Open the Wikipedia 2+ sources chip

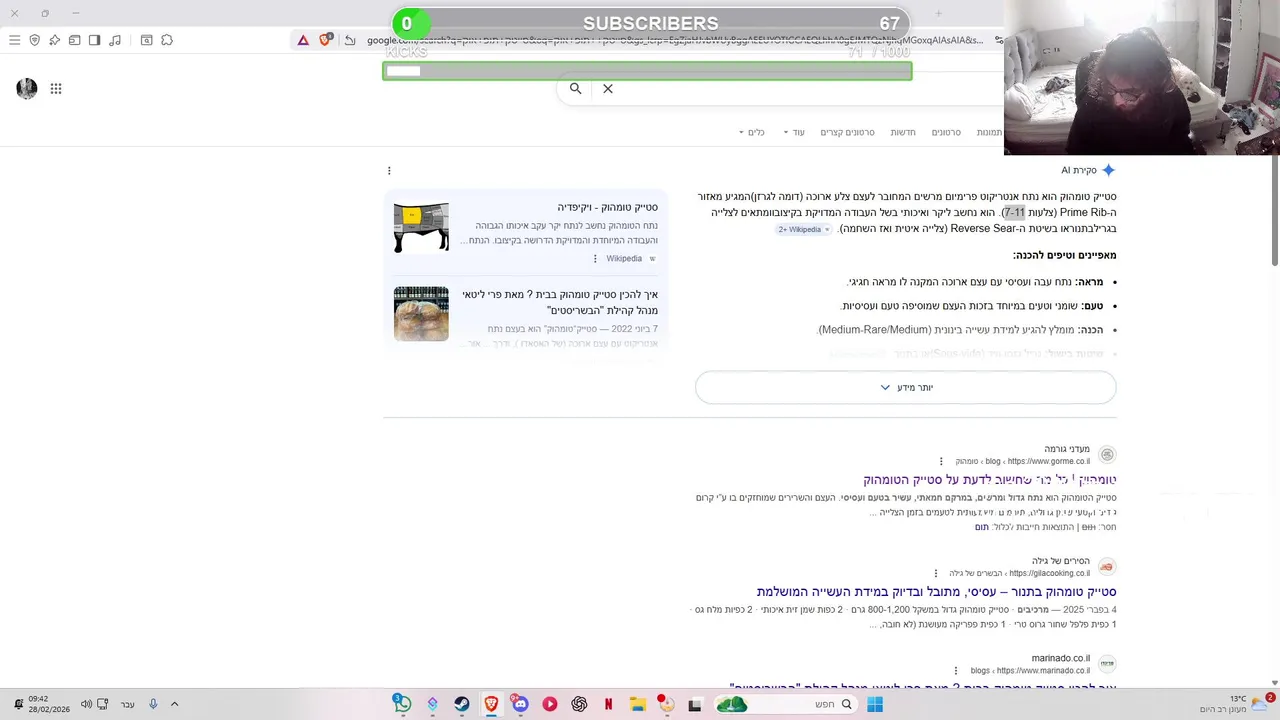click(x=804, y=229)
